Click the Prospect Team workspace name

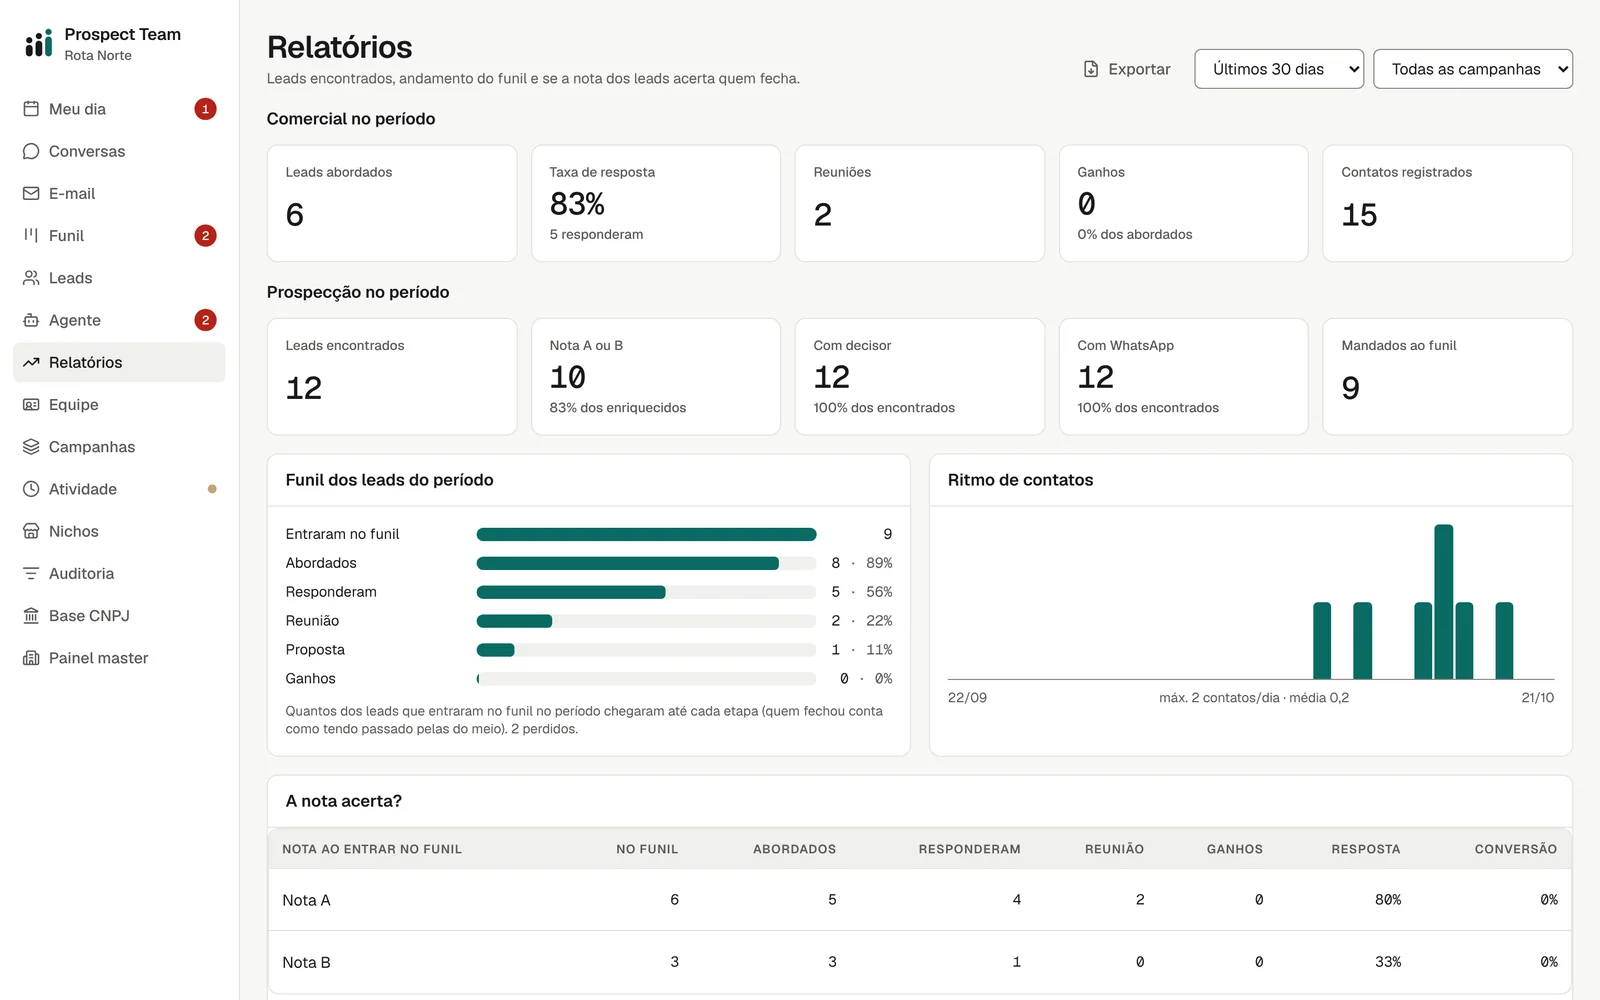pos(123,34)
